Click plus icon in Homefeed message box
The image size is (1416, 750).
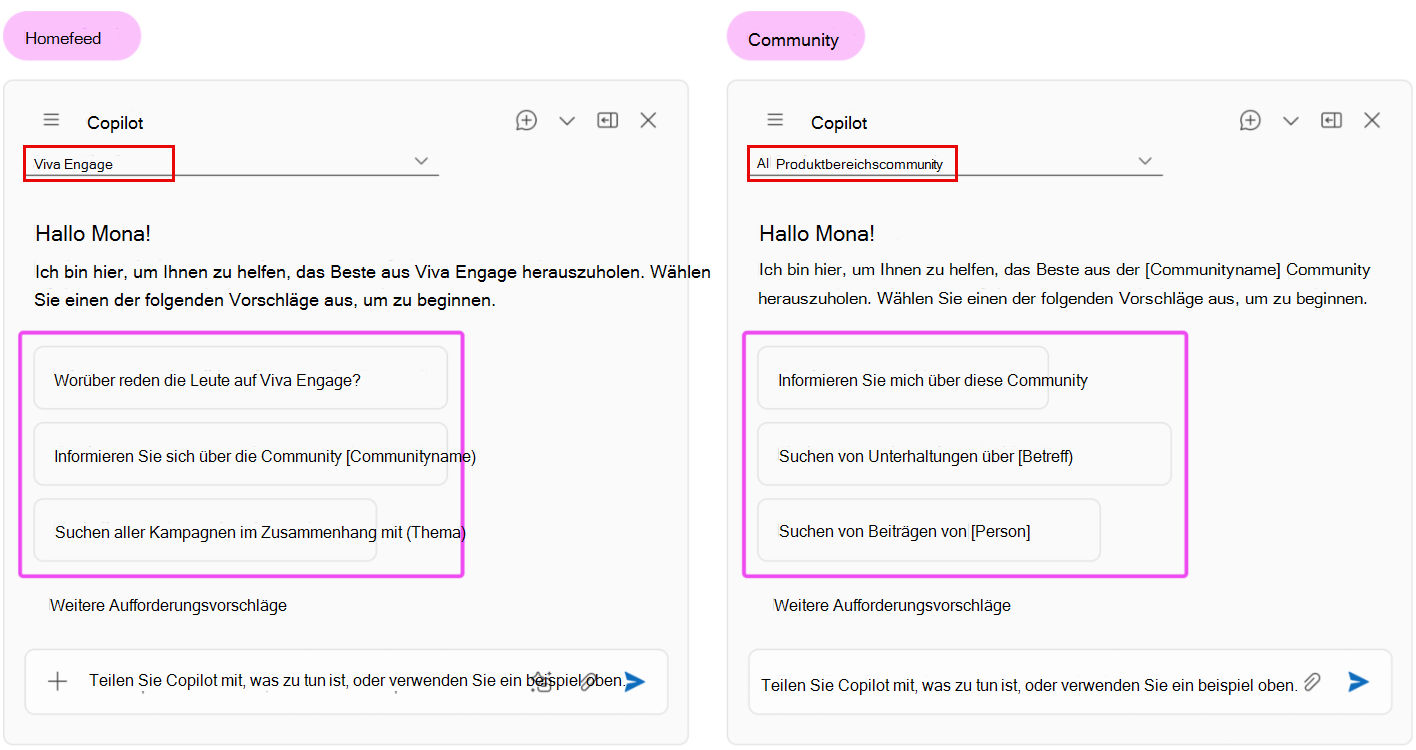click(58, 681)
